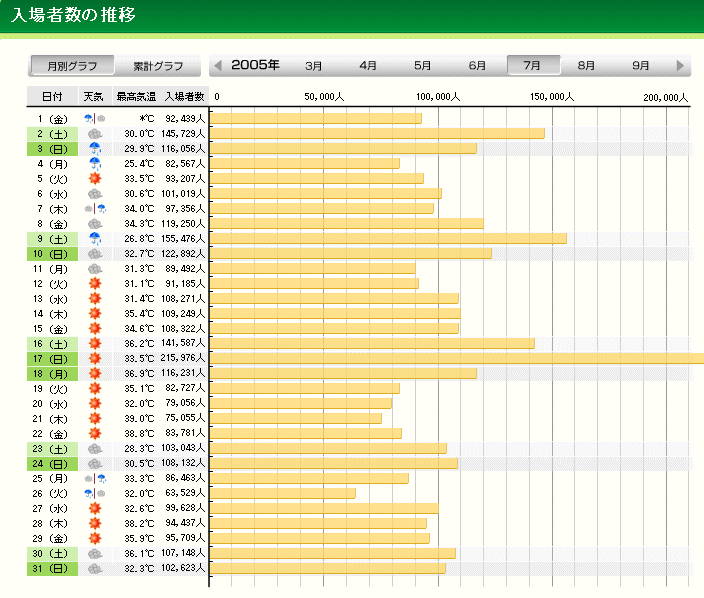Image resolution: width=704 pixels, height=598 pixels.
Task: Switch to the 月別グラフ monthly graph view
Action: (71, 66)
